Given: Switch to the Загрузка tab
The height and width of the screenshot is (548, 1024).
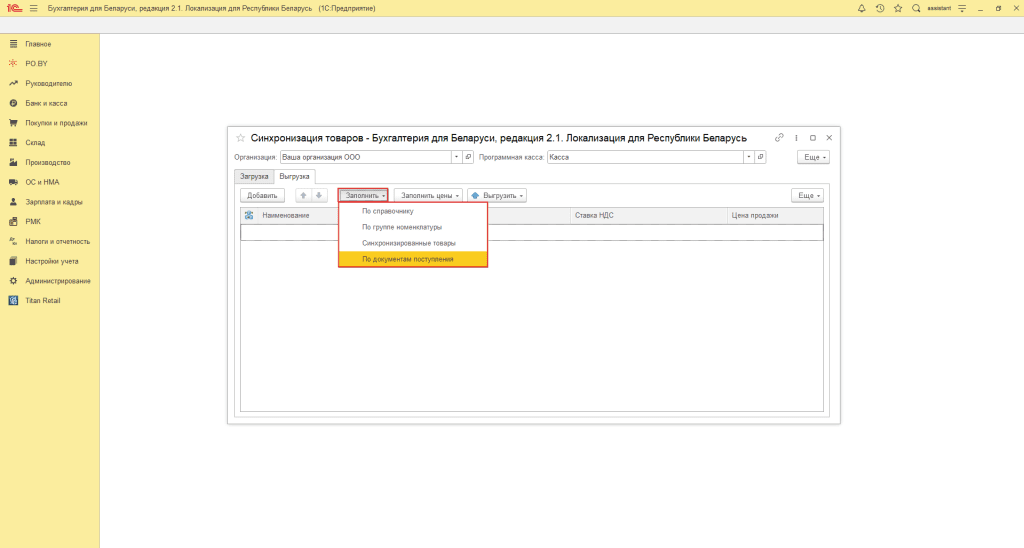Looking at the screenshot, I should tap(254, 176).
